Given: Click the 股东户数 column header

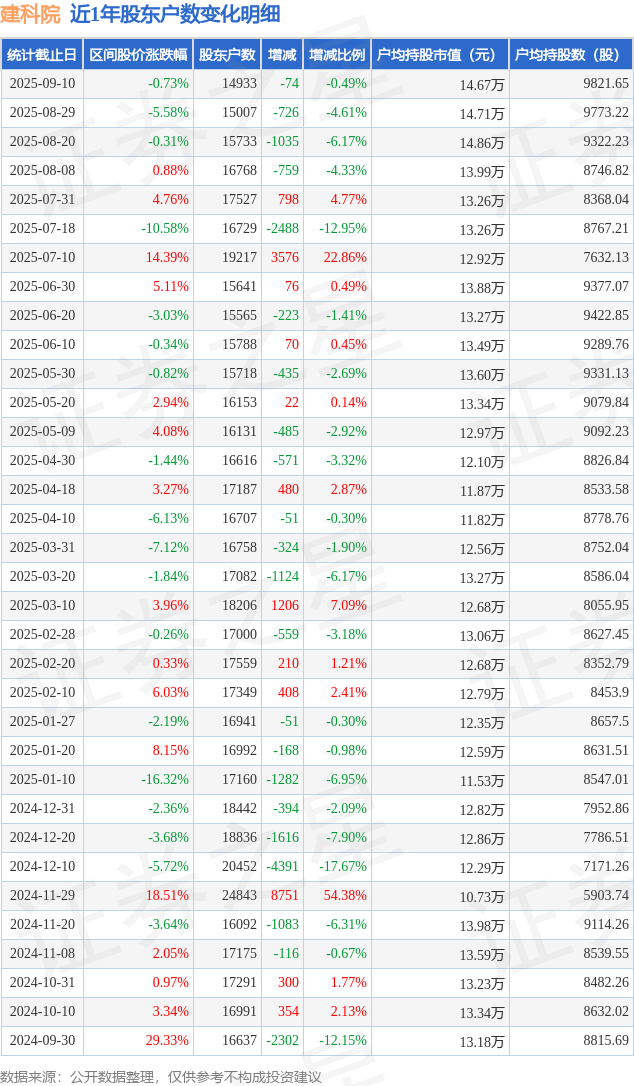Looking at the screenshot, I should click(227, 55).
